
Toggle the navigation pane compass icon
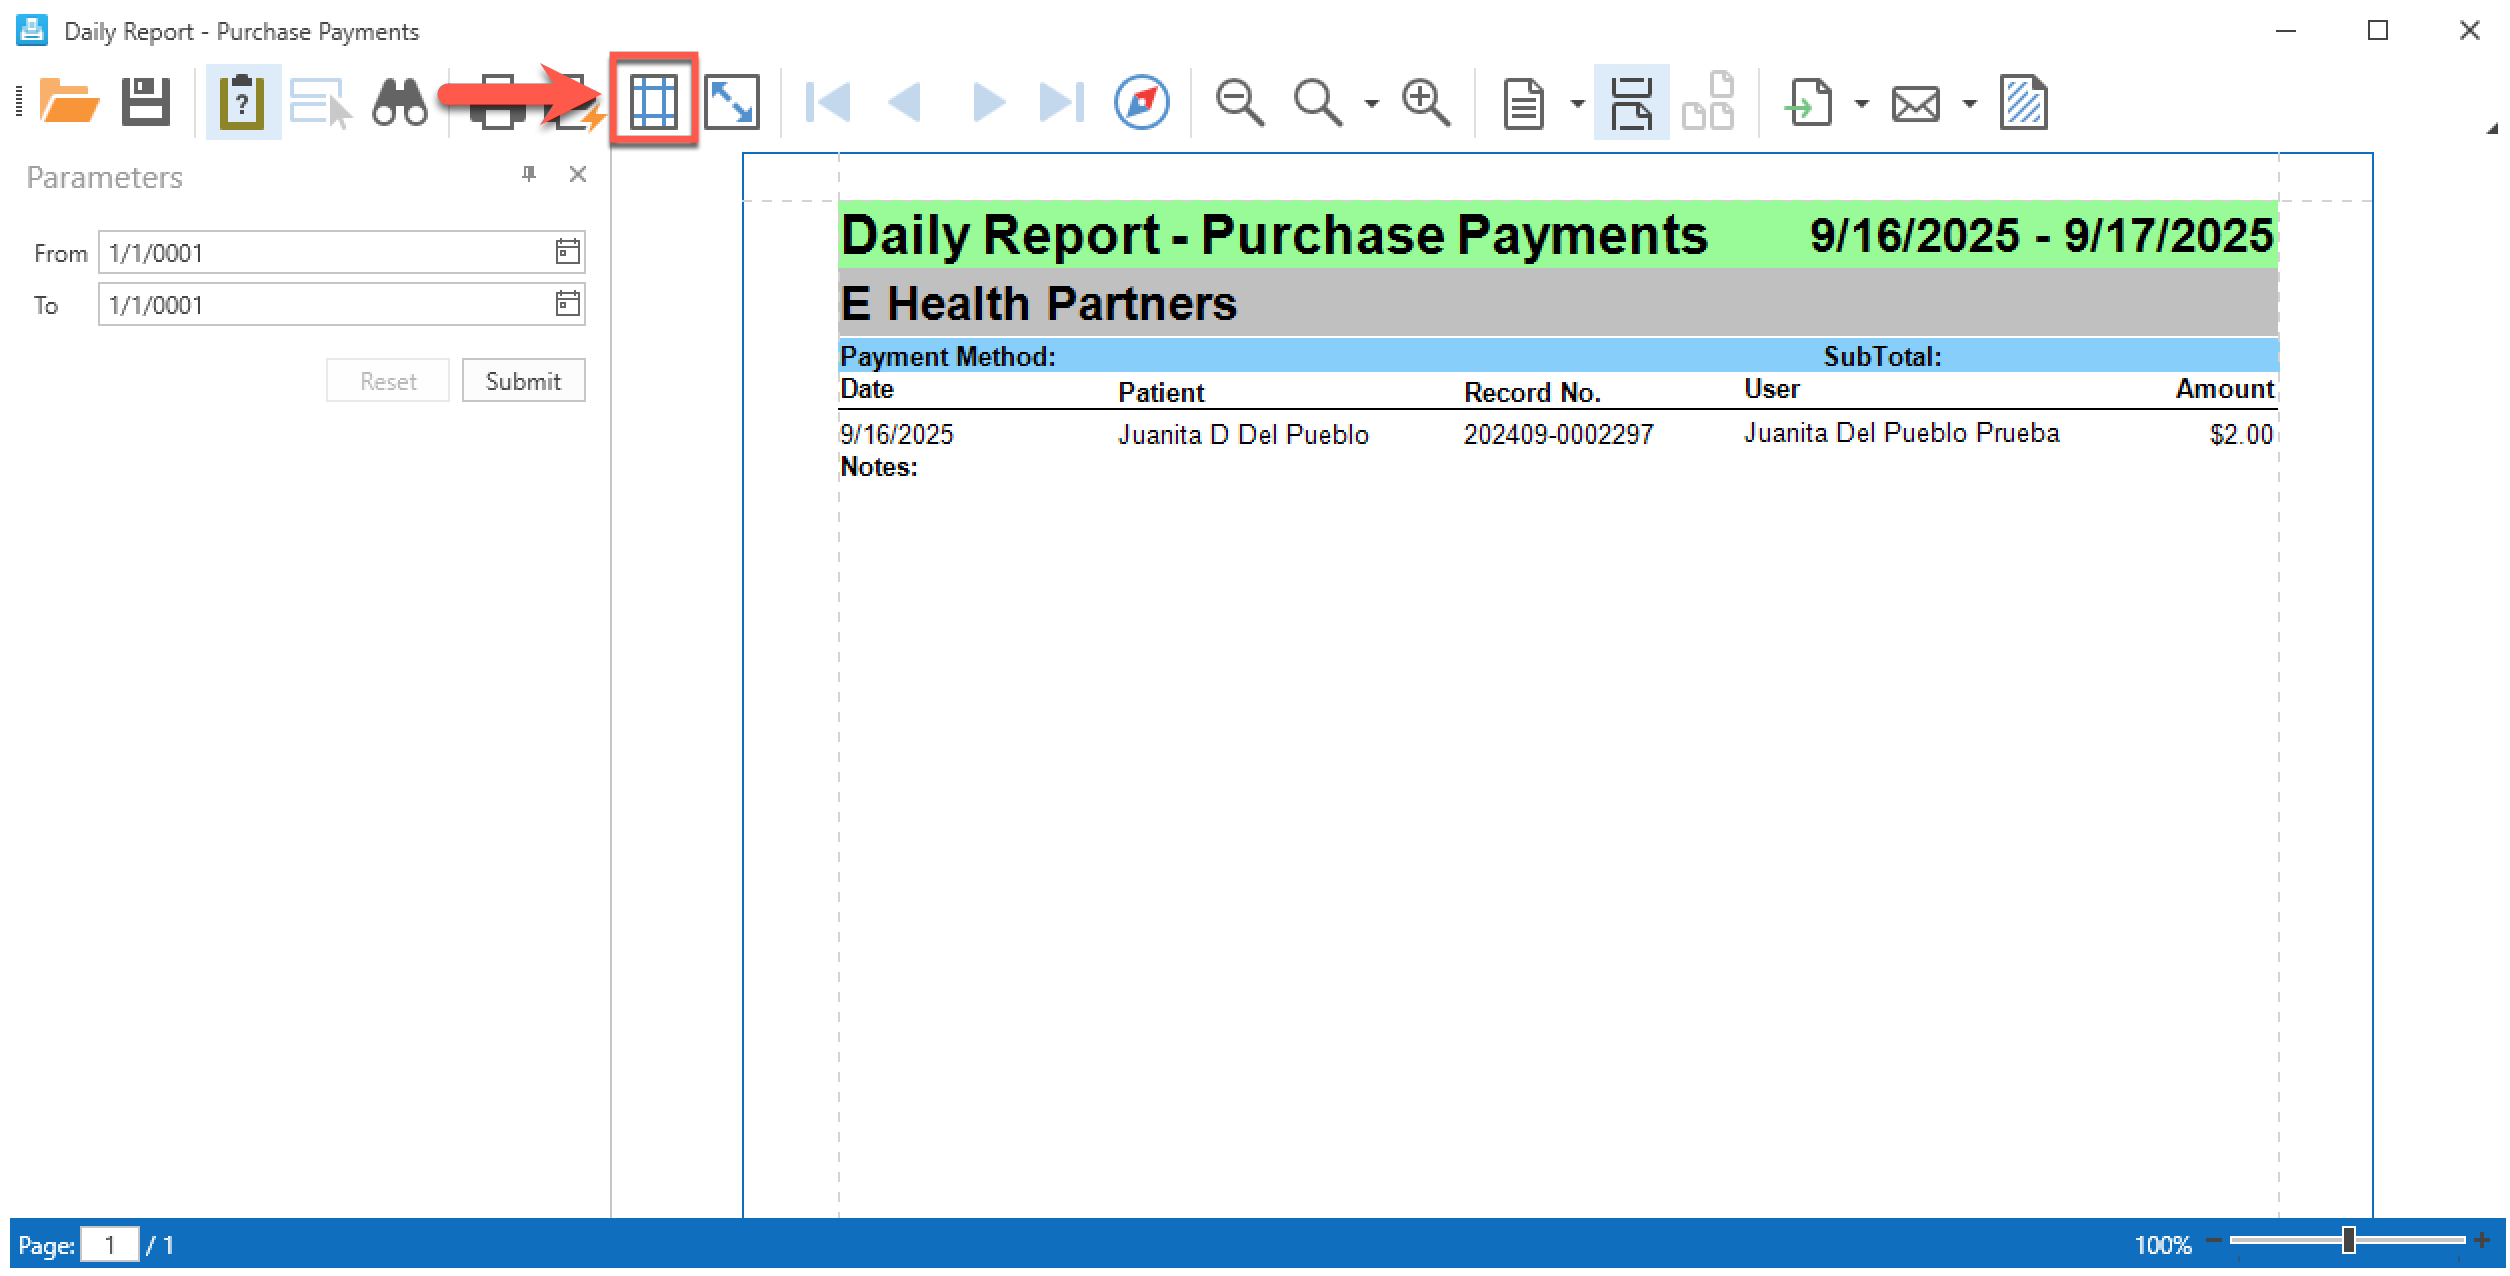(x=1141, y=102)
